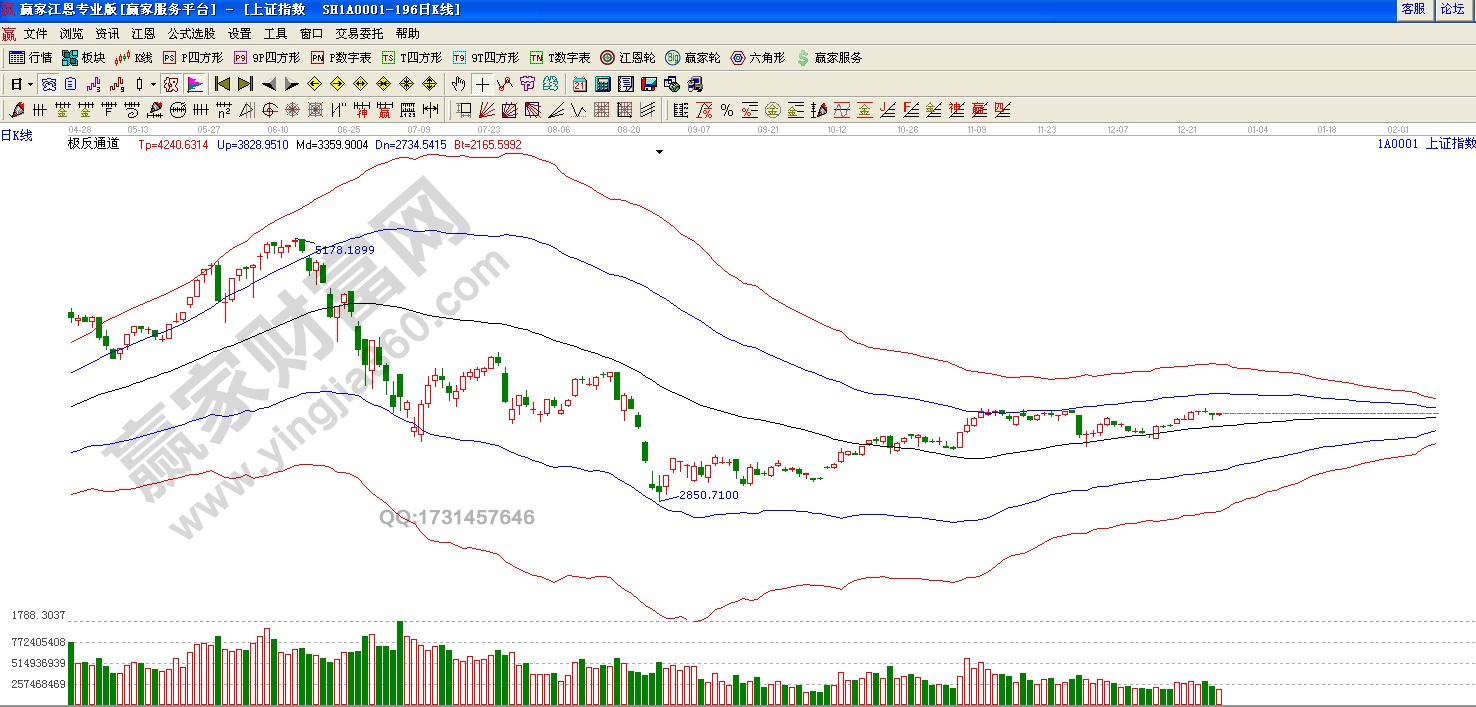
Task: Toggle the pink flag marker button
Action: click(x=194, y=84)
